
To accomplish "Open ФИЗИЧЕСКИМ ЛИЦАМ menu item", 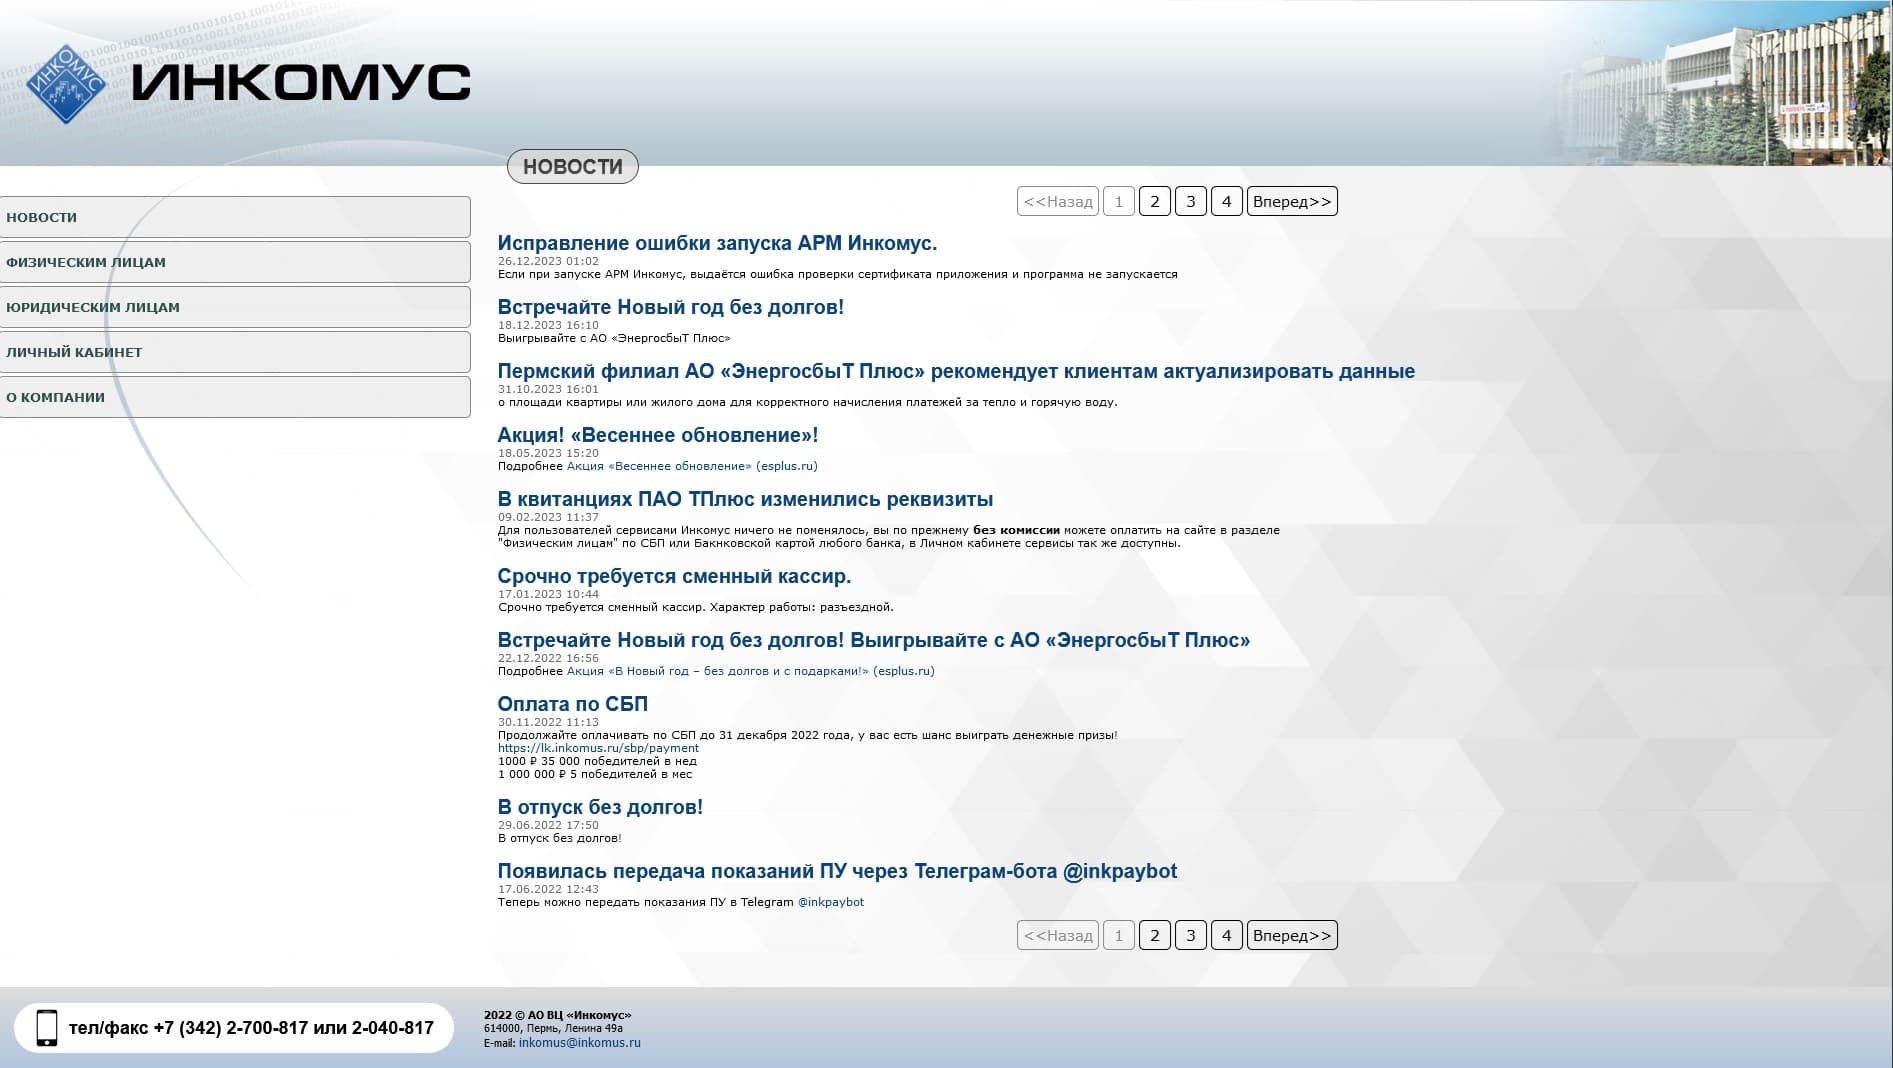I will 235,262.
